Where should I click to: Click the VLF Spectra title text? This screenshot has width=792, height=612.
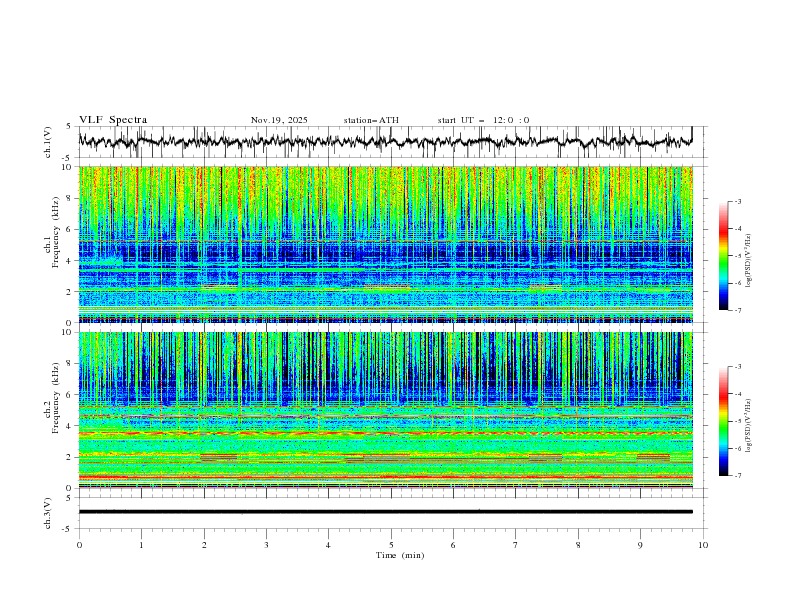pyautogui.click(x=113, y=120)
